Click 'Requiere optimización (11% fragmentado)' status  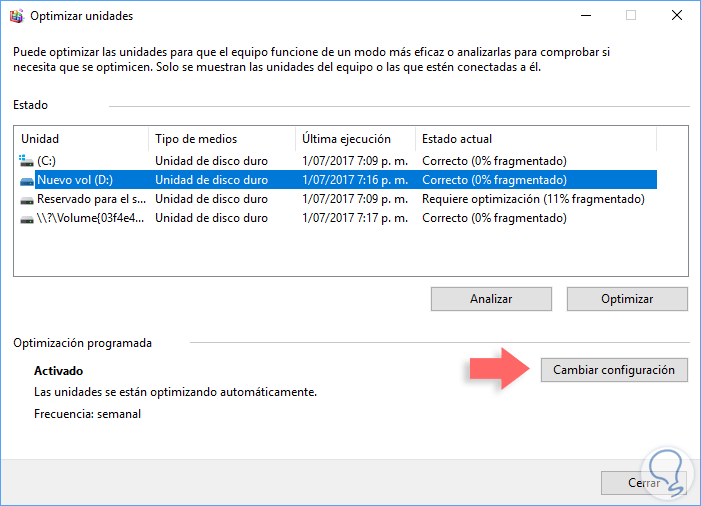[x=533, y=199]
